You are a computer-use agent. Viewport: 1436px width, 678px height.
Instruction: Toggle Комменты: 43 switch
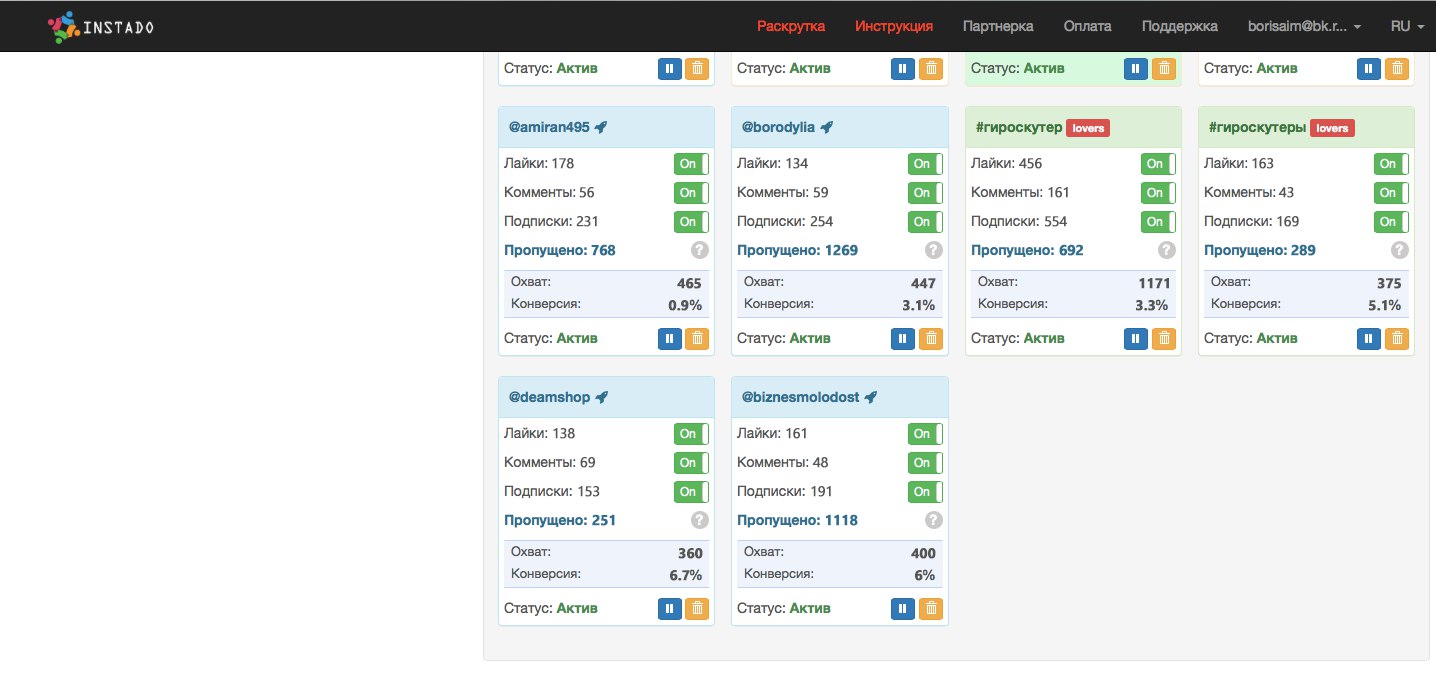point(1391,193)
